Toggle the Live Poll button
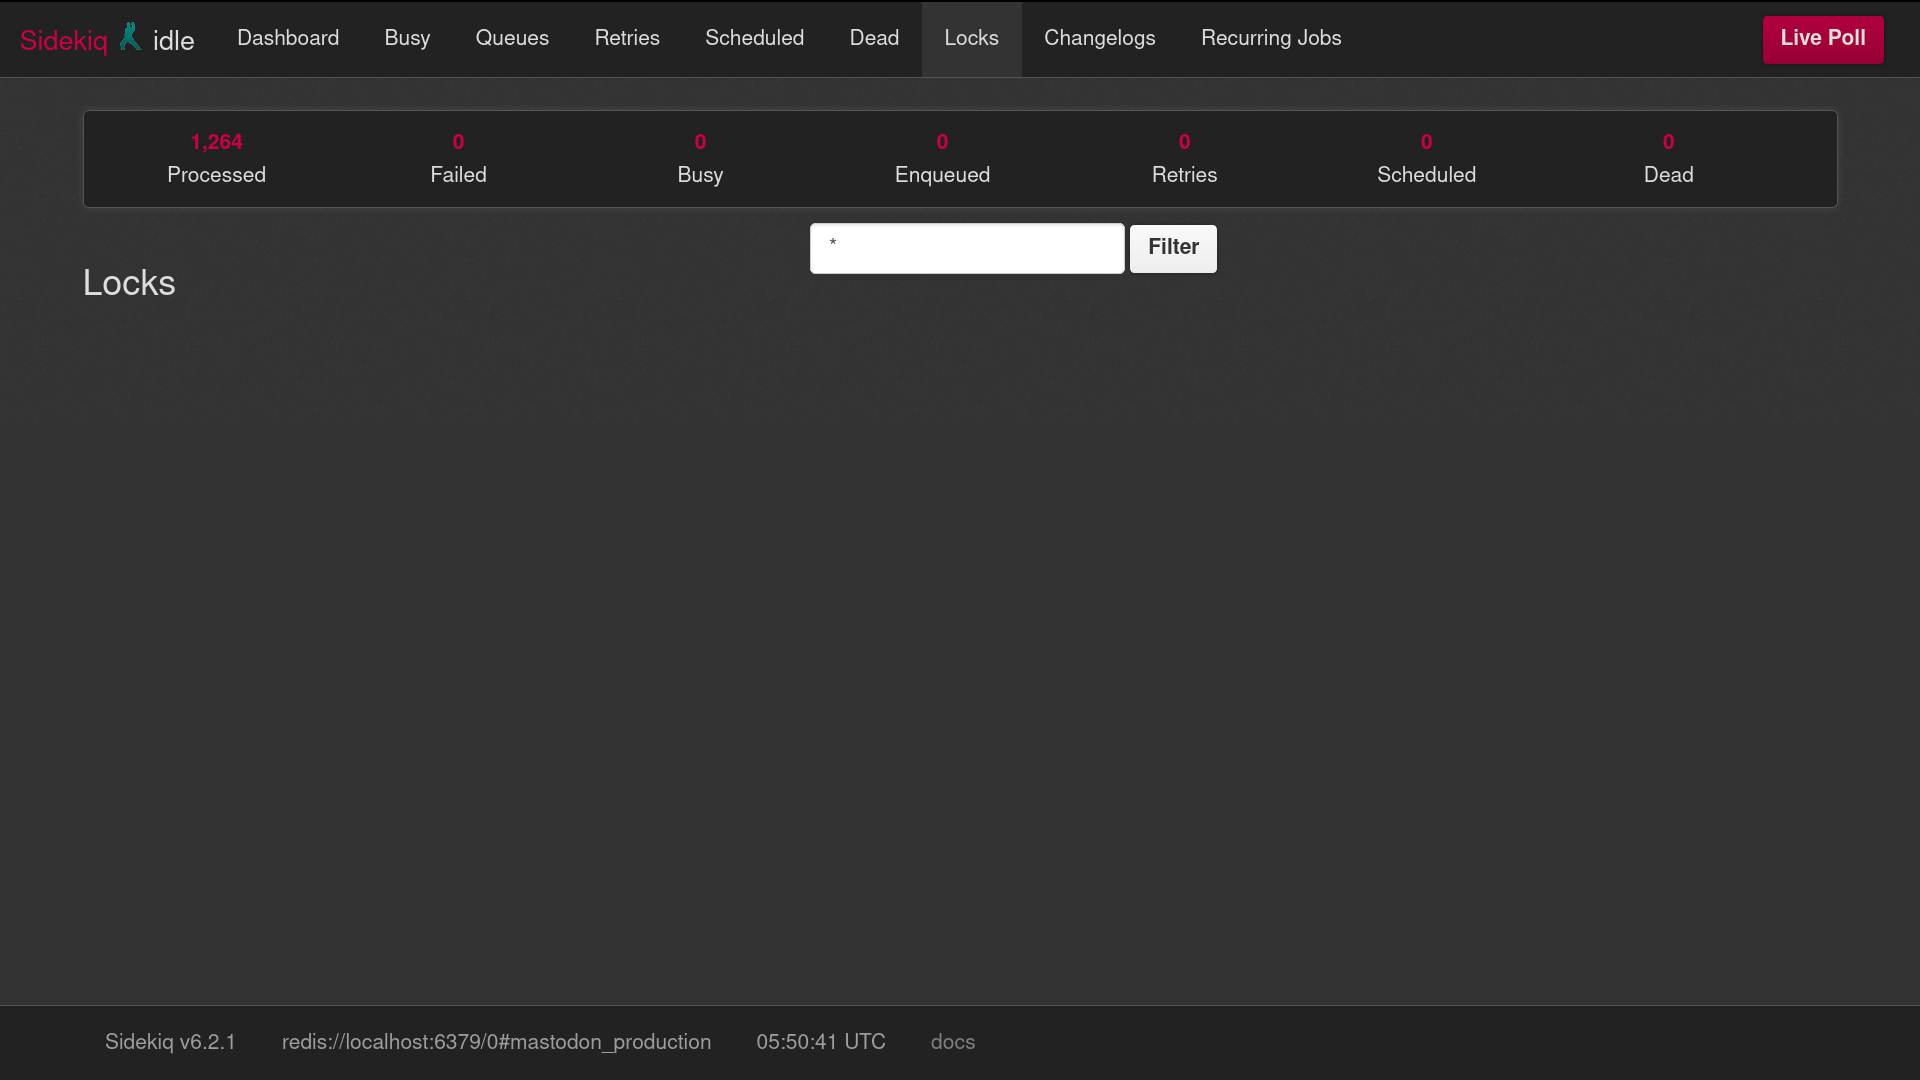Image resolution: width=1920 pixels, height=1080 pixels. 1822,39
